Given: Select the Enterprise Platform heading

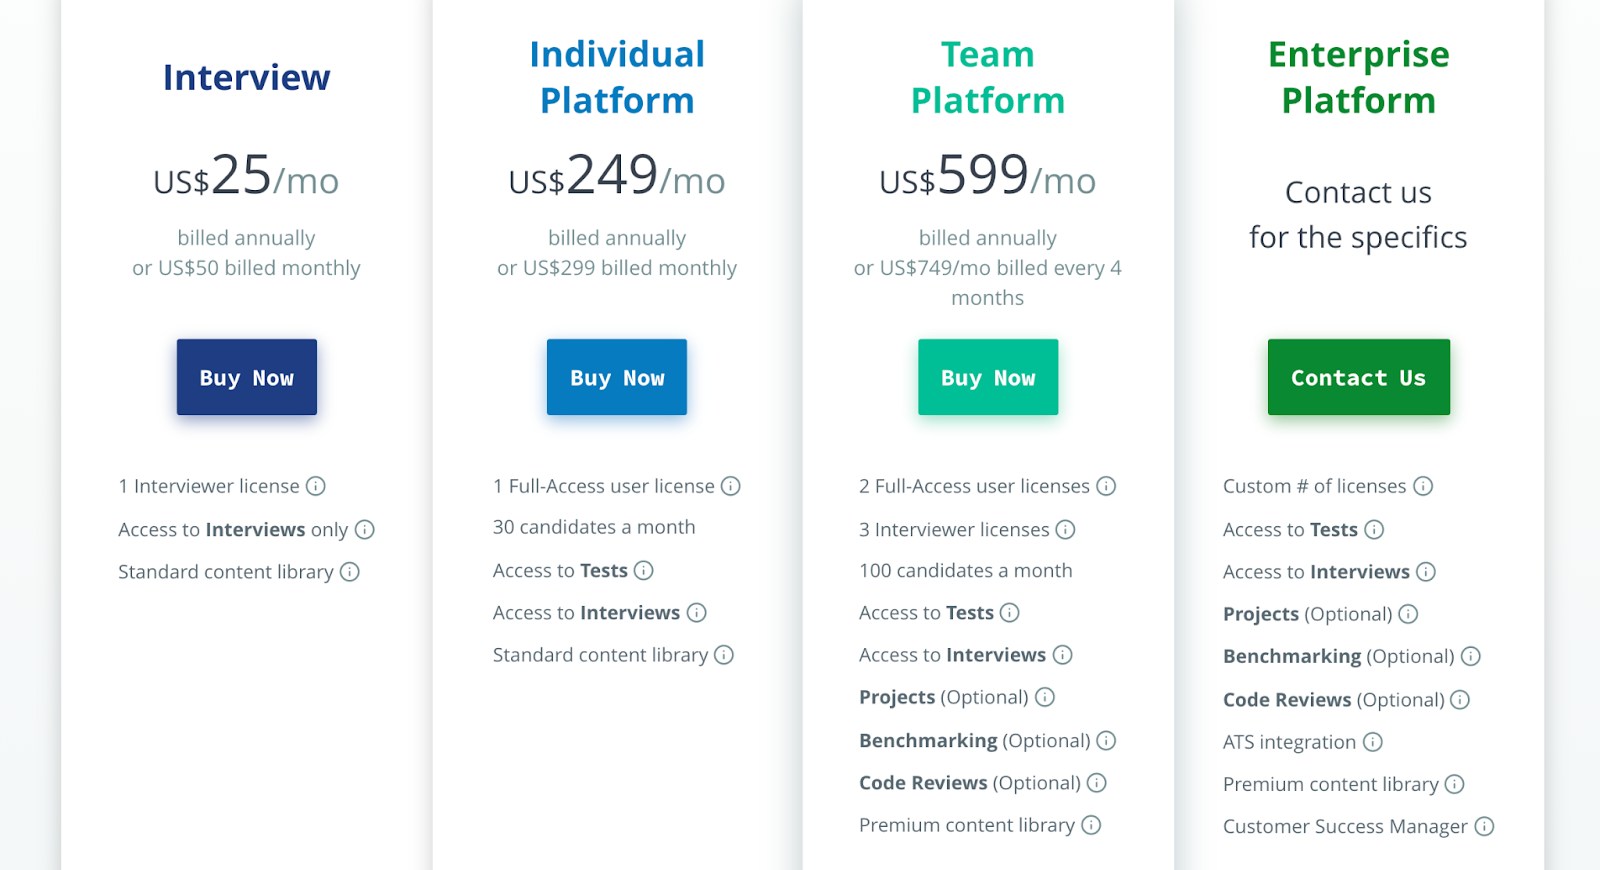Looking at the screenshot, I should point(1359,77).
